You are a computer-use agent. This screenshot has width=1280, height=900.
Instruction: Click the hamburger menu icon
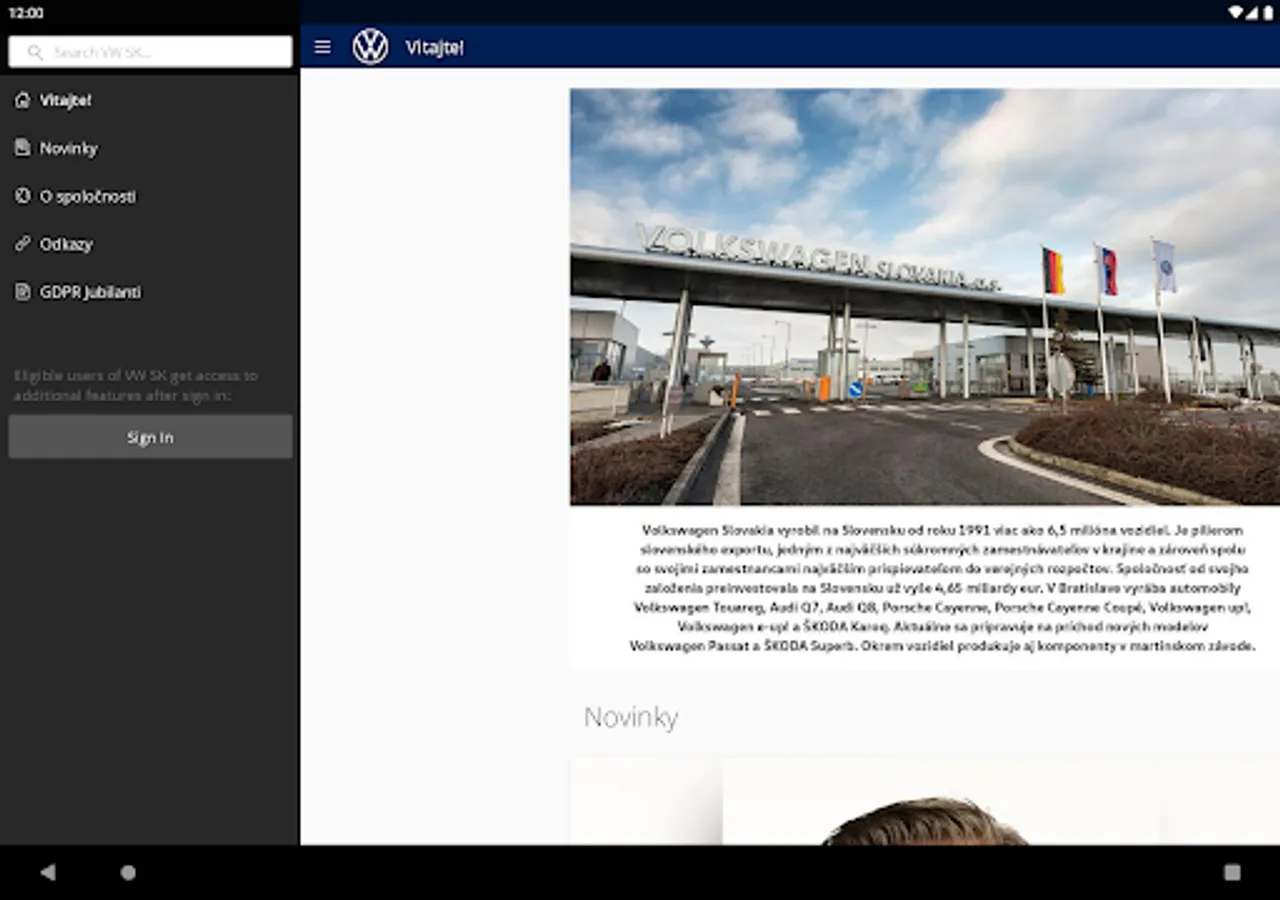coord(322,47)
